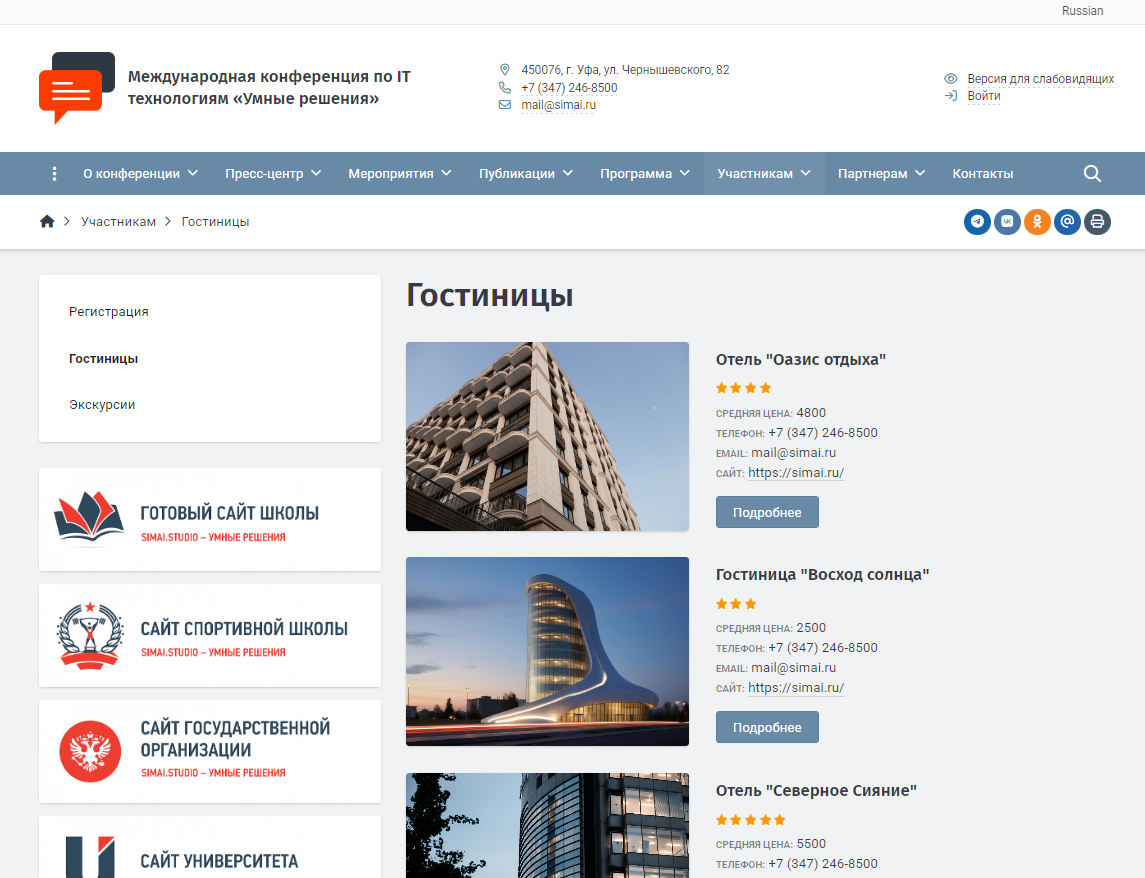This screenshot has height=878, width=1145.
Task: Share page via VK icon
Action: 1007,222
